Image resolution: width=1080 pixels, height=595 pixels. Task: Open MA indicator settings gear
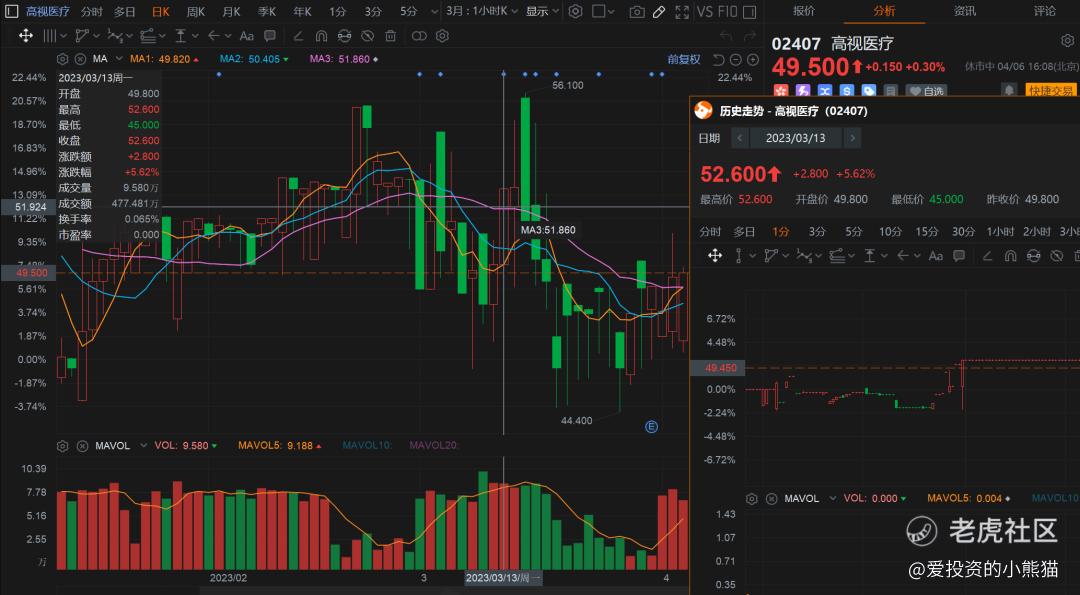coord(62,59)
